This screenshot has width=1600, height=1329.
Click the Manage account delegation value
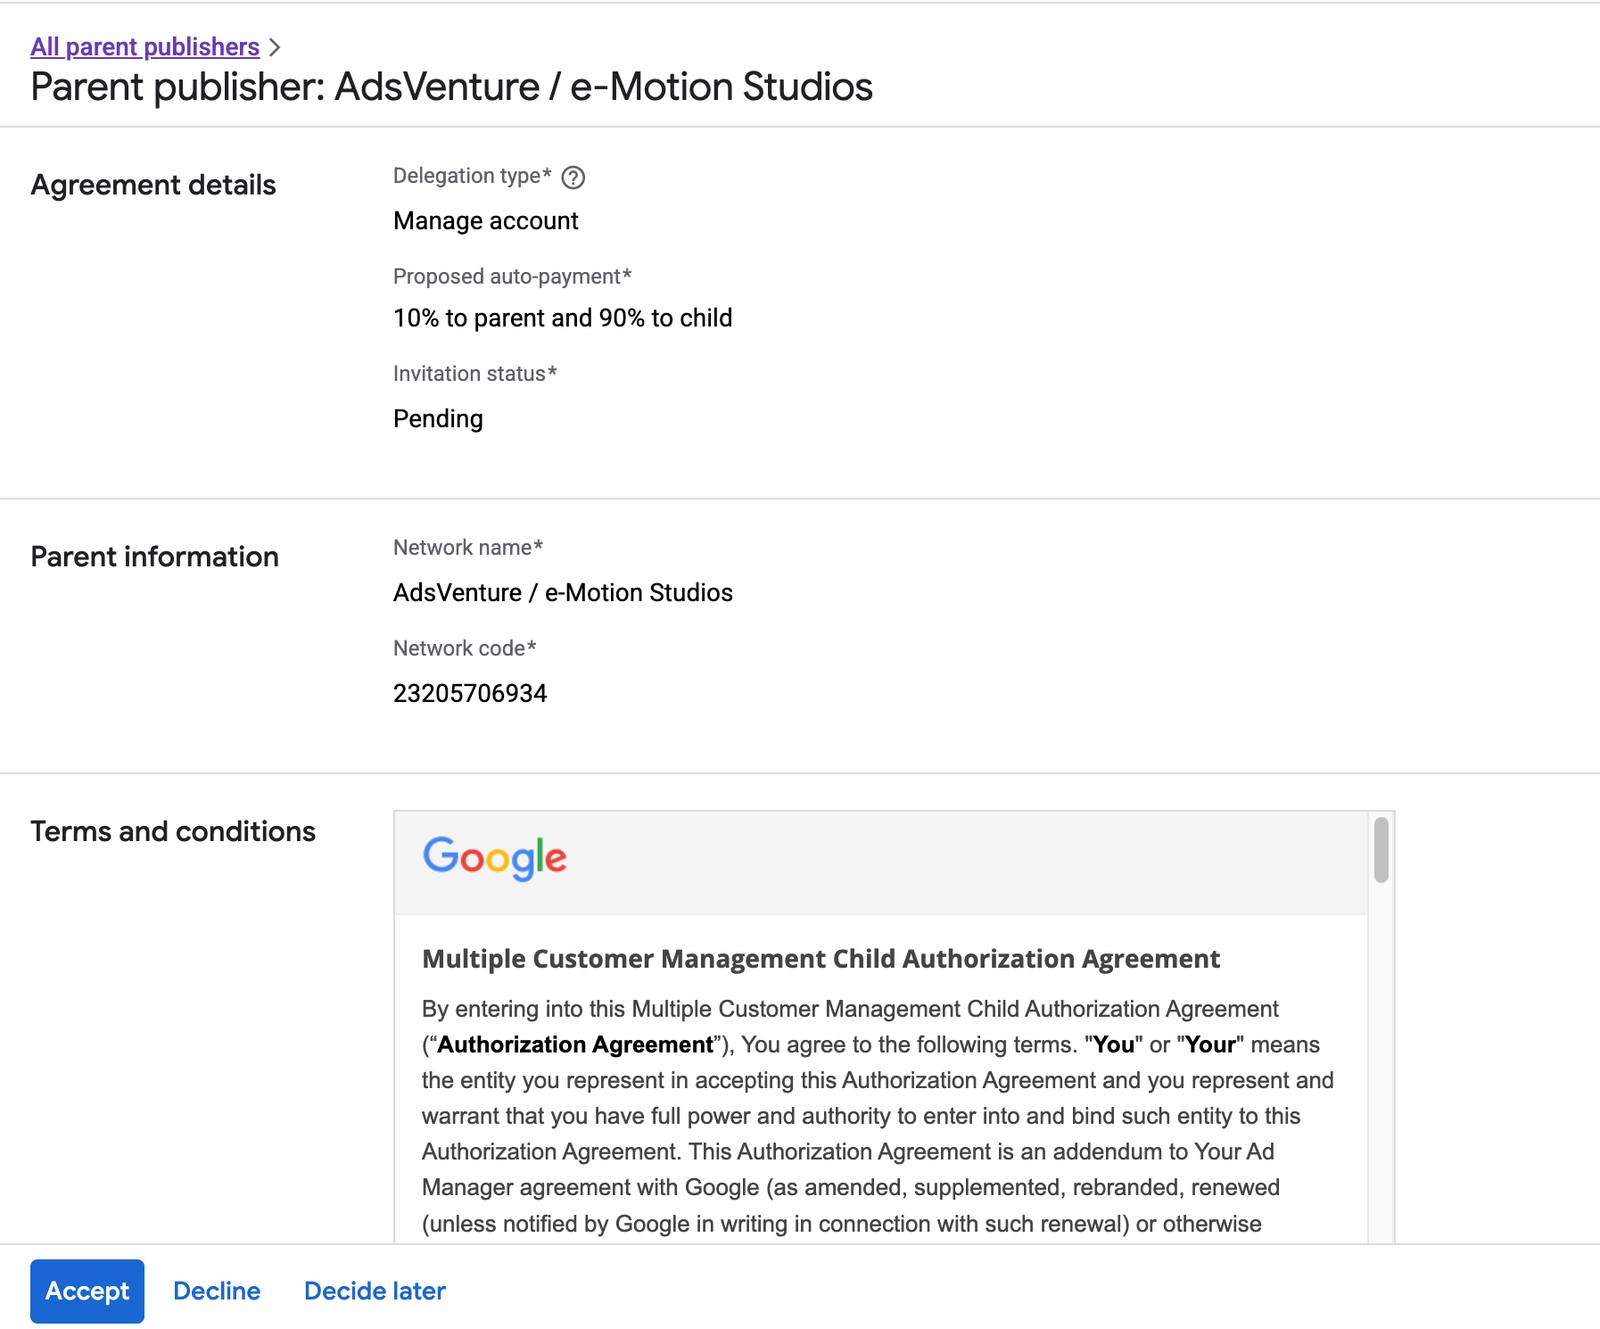[x=486, y=221]
